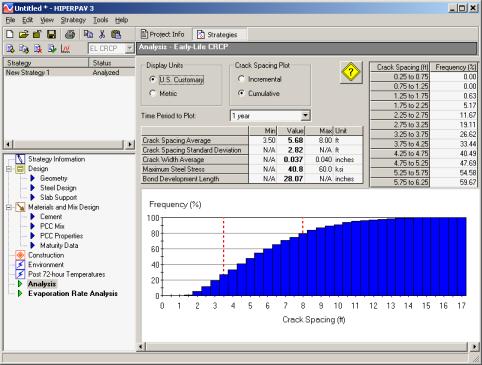Select the Design tree item

(x=38, y=169)
